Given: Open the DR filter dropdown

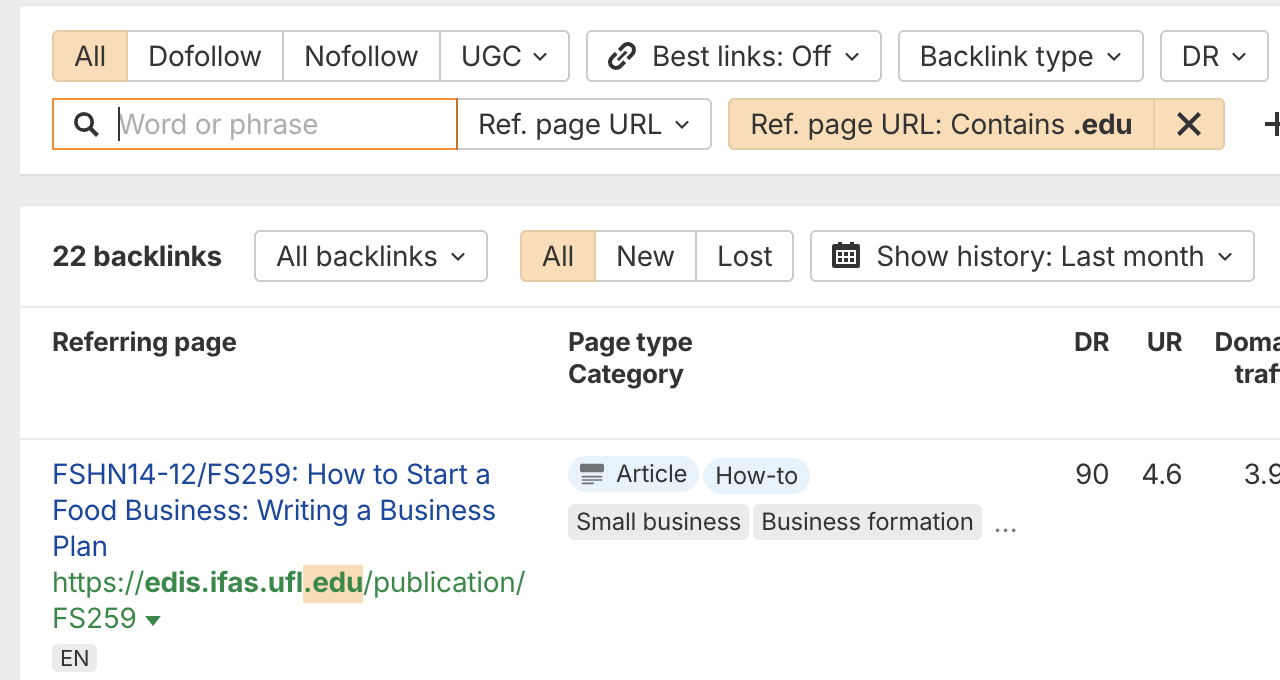Looking at the screenshot, I should 1213,56.
